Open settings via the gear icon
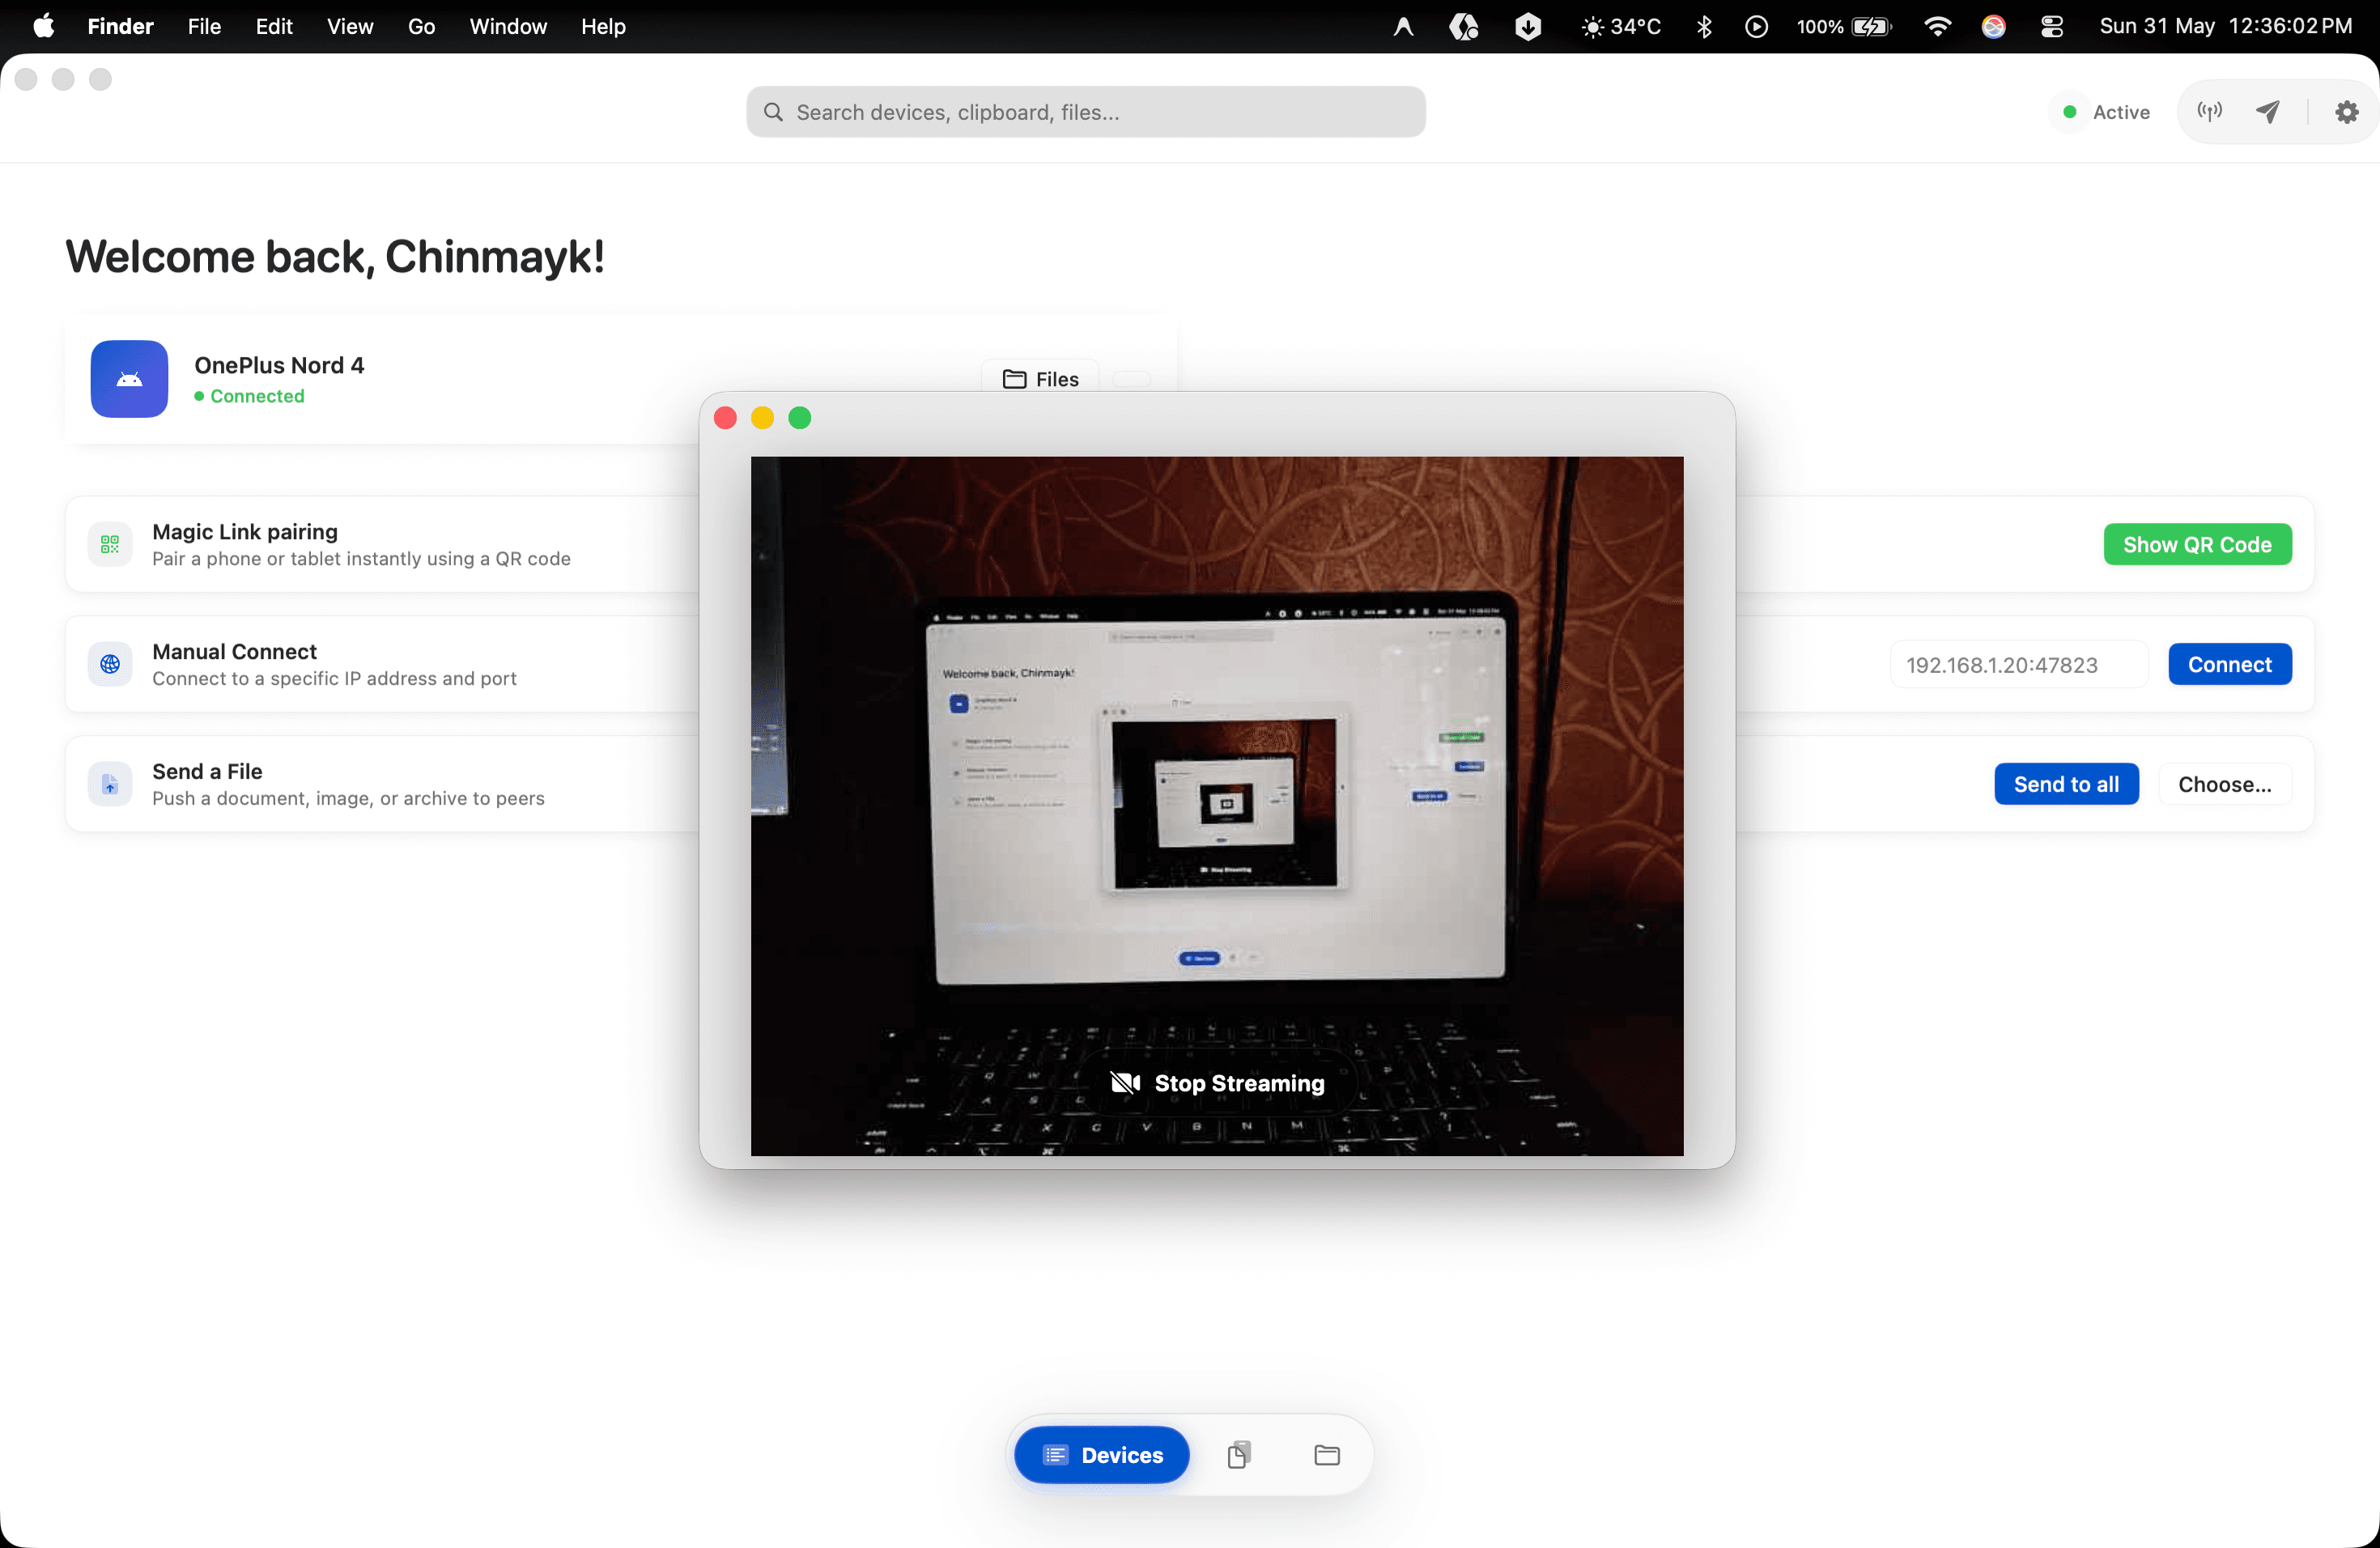This screenshot has height=1548, width=2380. [2346, 112]
